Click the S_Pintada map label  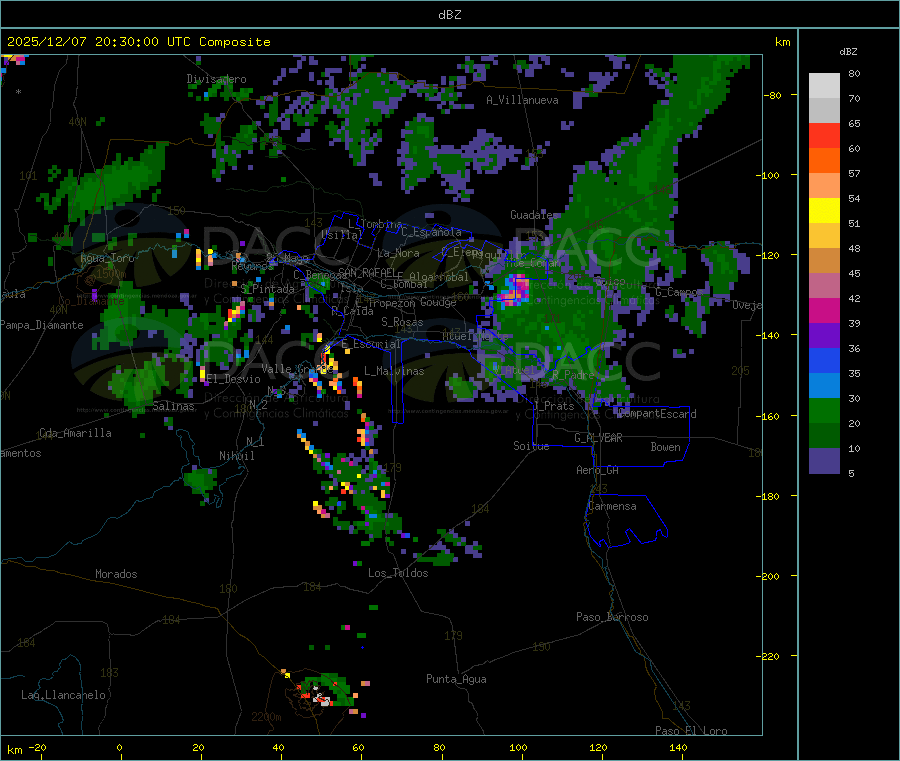click(x=267, y=289)
